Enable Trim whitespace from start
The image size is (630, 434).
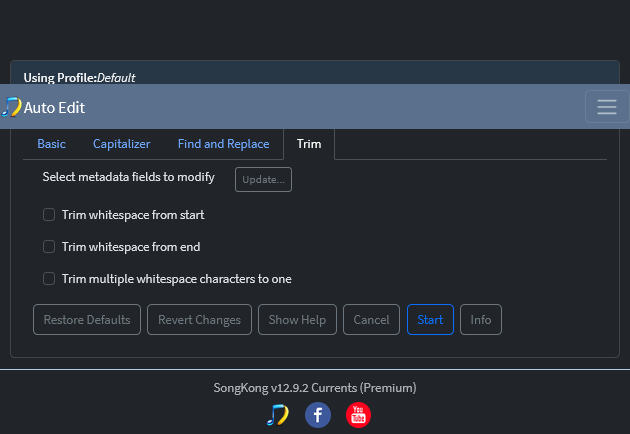tap(49, 215)
